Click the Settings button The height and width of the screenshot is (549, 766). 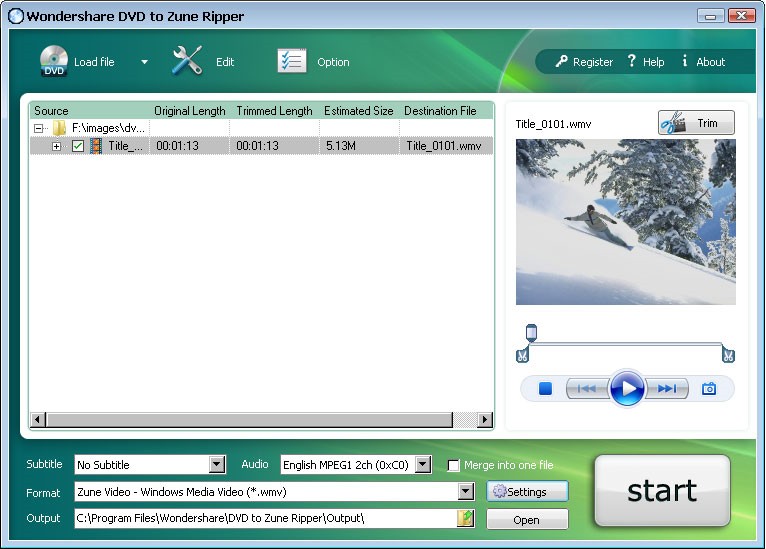pos(527,491)
